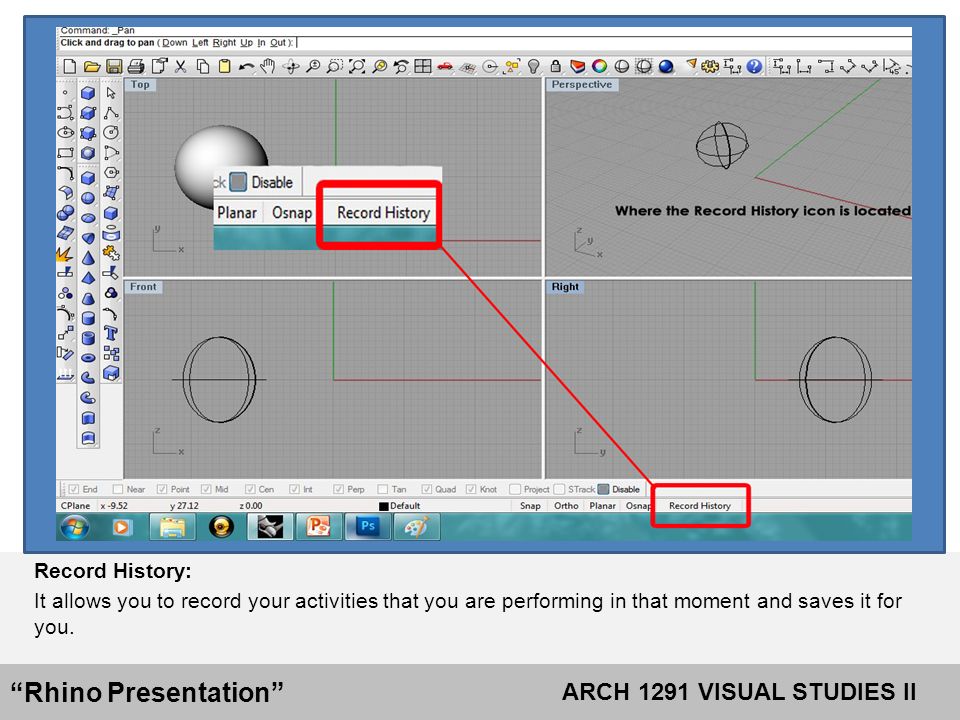This screenshot has height=720, width=960.
Task: Toggle the Perp osnap checkbox
Action: pyautogui.click(x=339, y=489)
